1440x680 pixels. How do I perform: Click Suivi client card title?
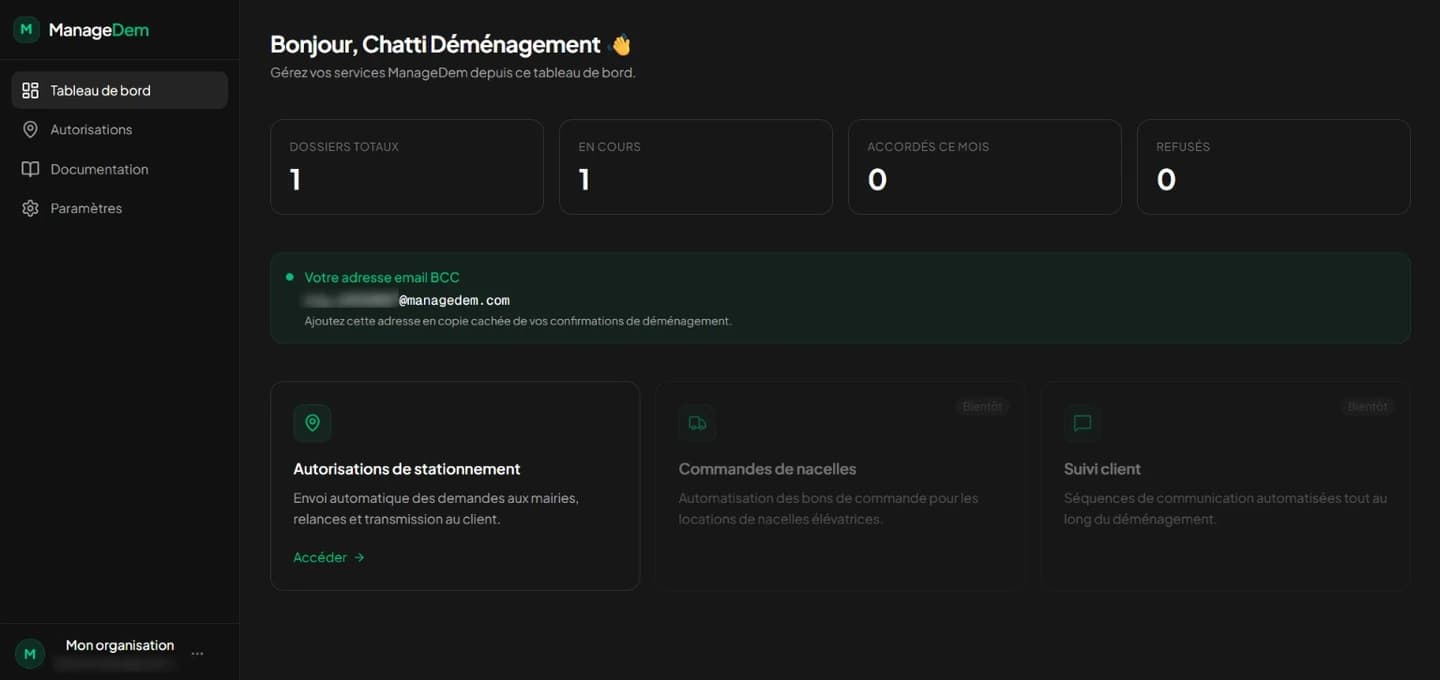coord(1102,469)
